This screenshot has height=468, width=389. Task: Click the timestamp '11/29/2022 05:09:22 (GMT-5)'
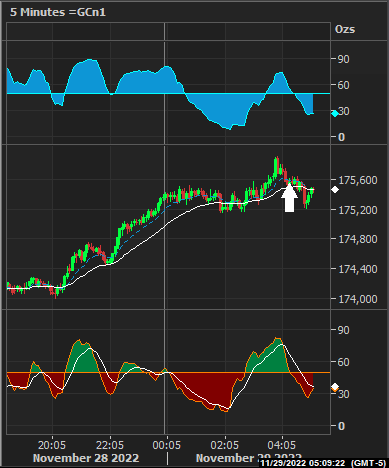323,463
